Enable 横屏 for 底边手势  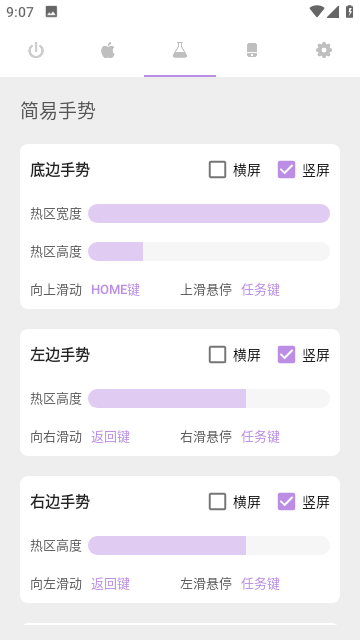(217, 170)
